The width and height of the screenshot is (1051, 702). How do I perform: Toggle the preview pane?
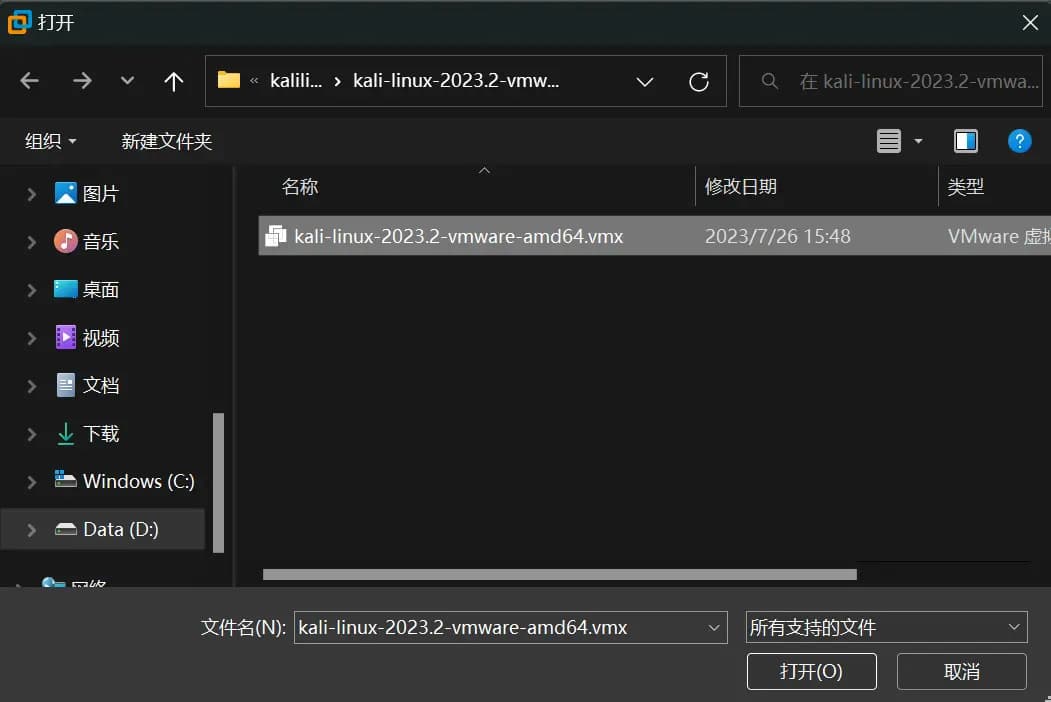click(966, 141)
